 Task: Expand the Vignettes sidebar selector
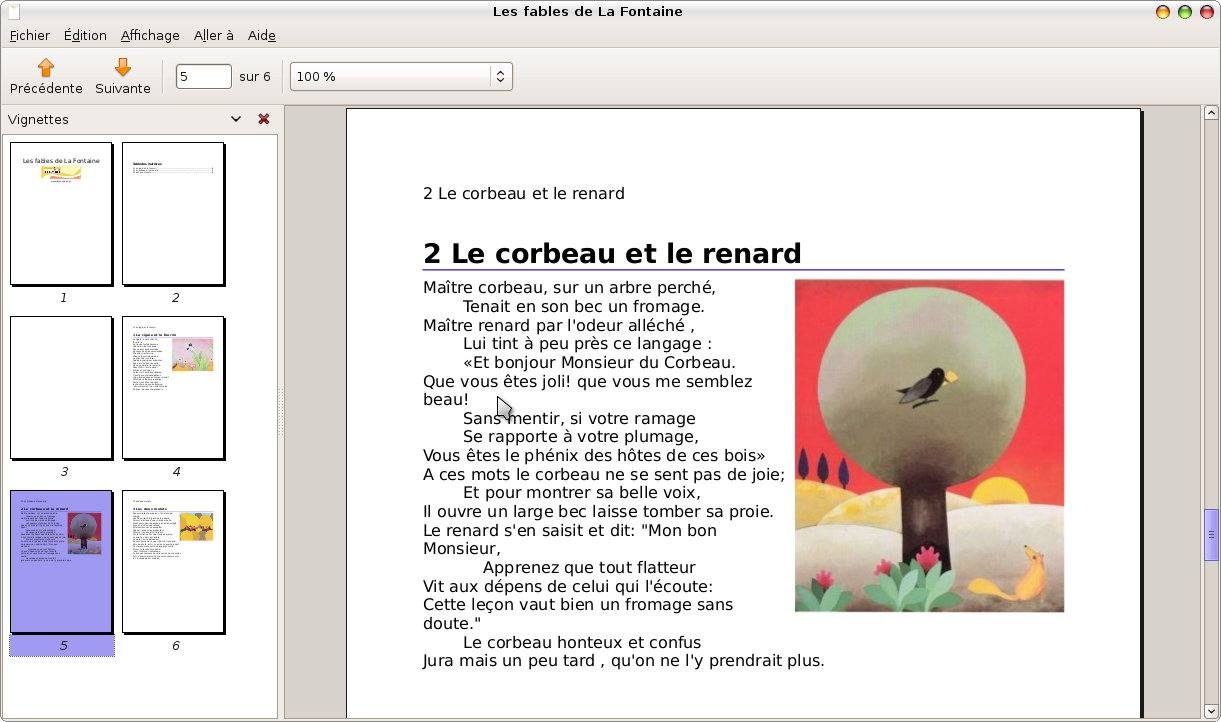point(236,119)
